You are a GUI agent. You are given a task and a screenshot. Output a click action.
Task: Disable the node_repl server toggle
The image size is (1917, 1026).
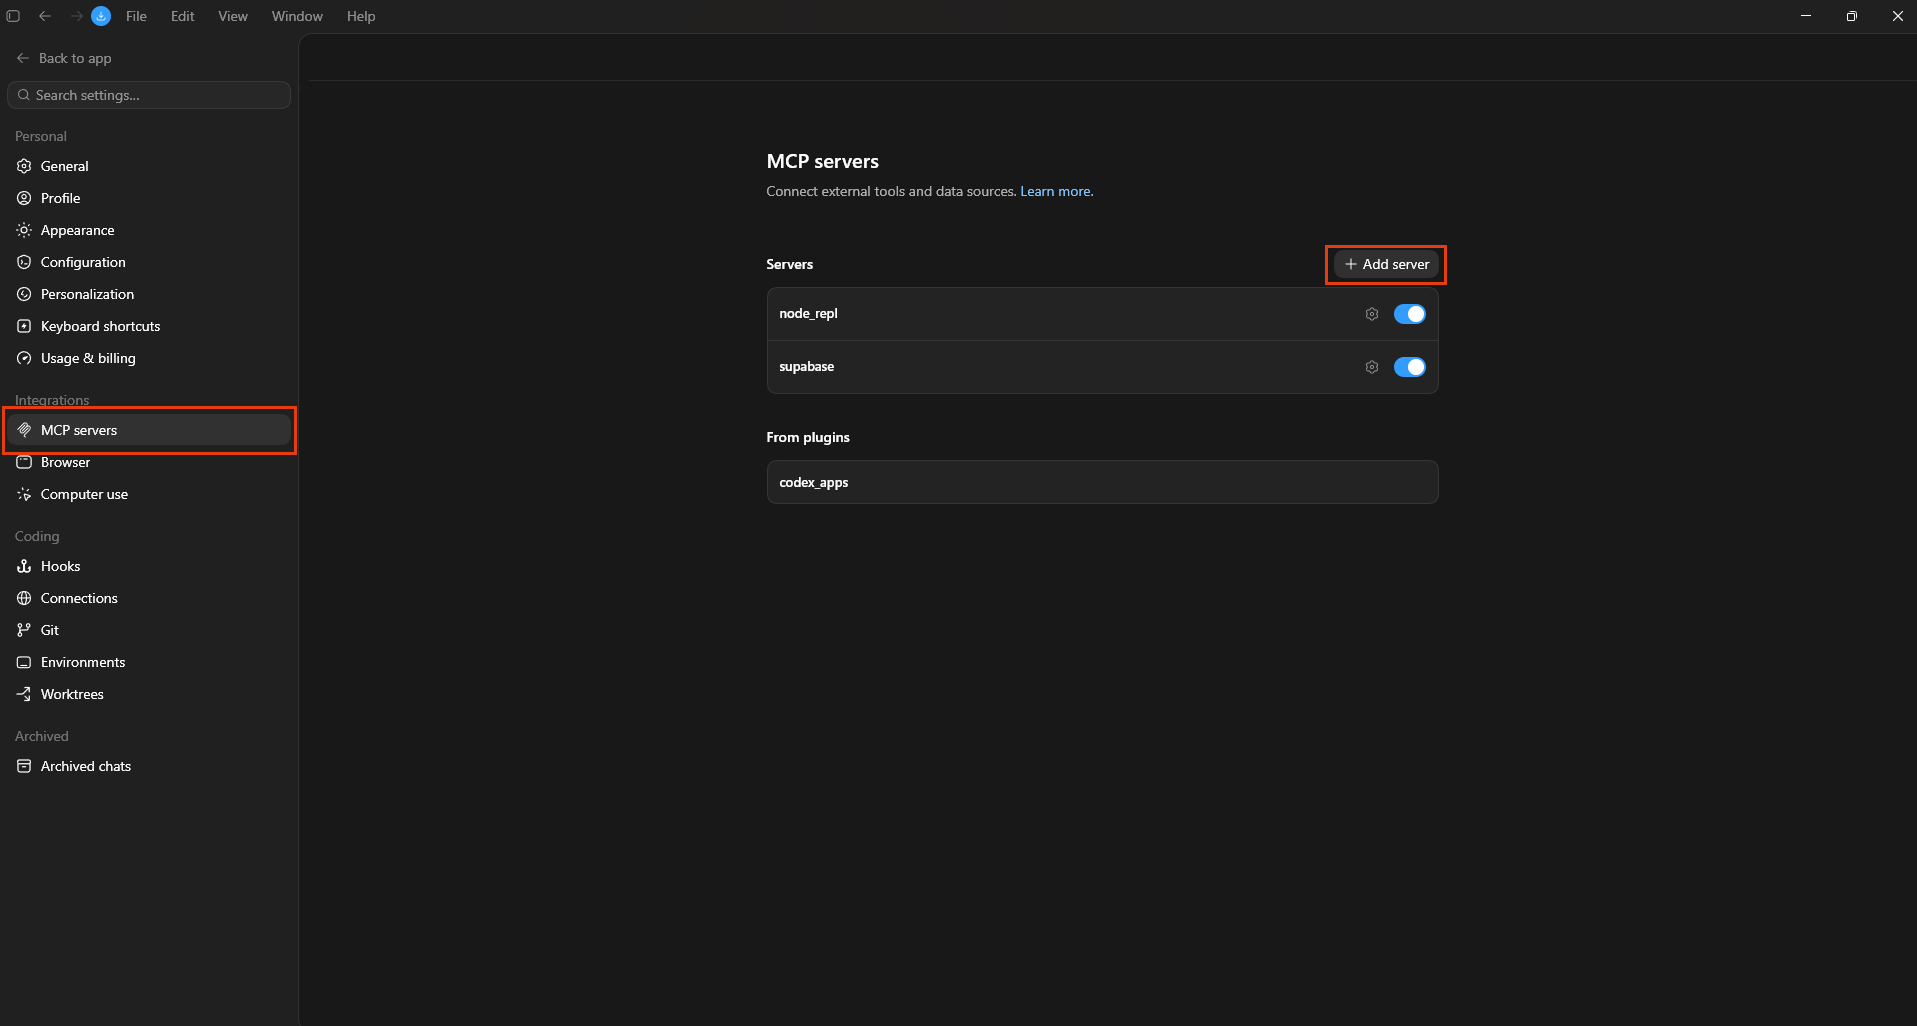(1410, 314)
